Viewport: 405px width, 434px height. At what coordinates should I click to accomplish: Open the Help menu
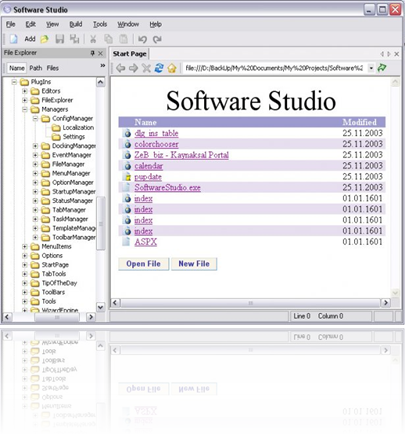[155, 24]
